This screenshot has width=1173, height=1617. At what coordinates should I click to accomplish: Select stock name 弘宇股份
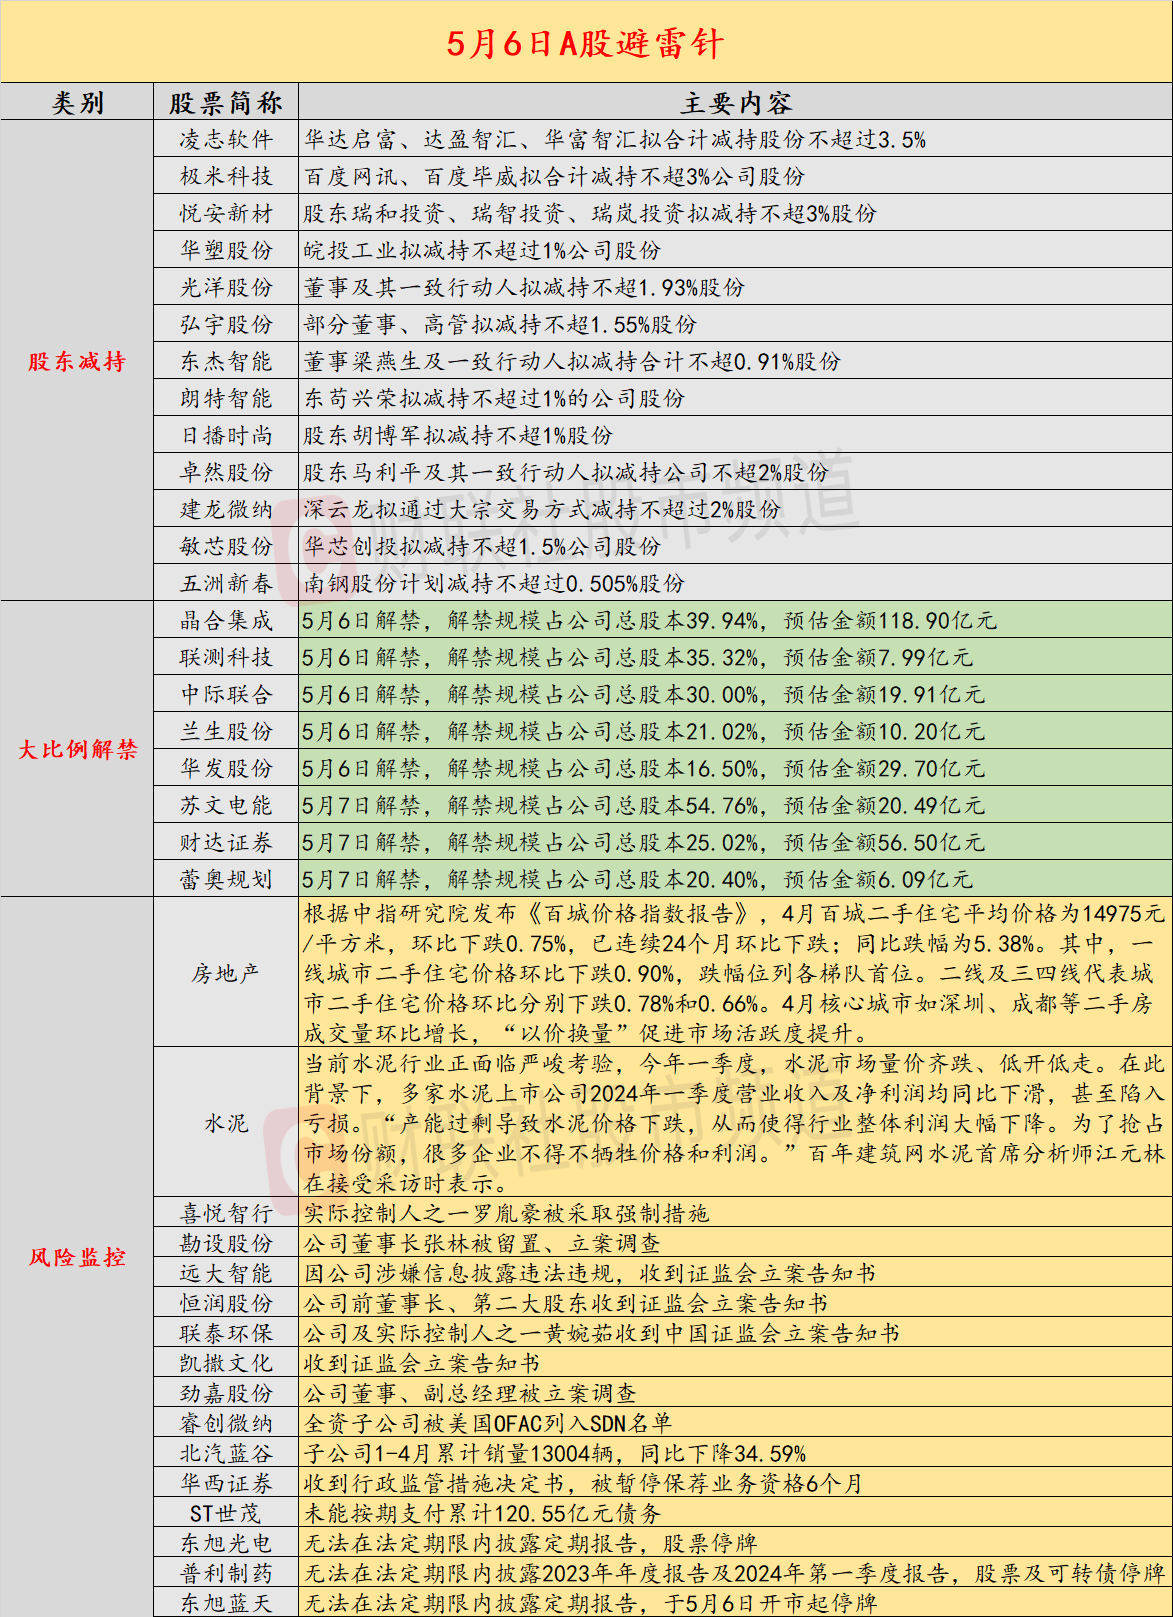point(226,325)
